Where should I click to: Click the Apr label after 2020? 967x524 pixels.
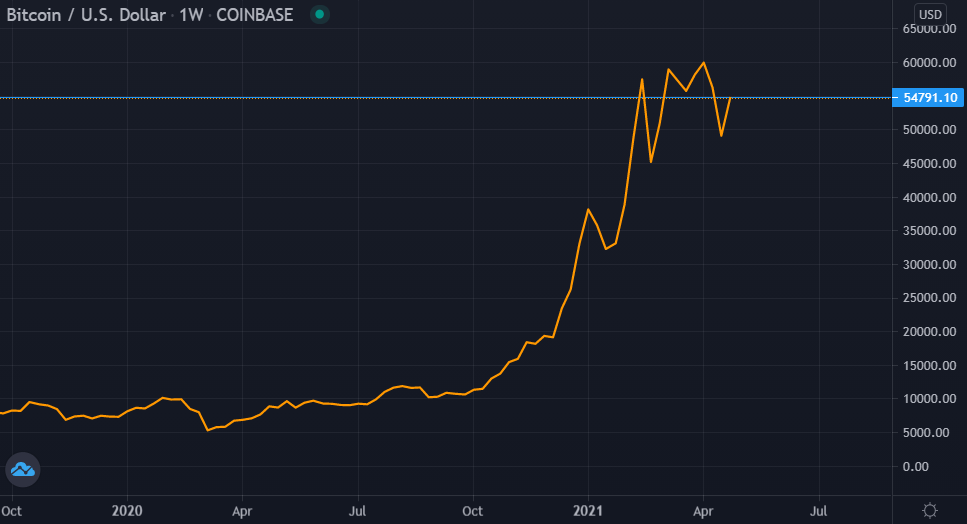242,511
